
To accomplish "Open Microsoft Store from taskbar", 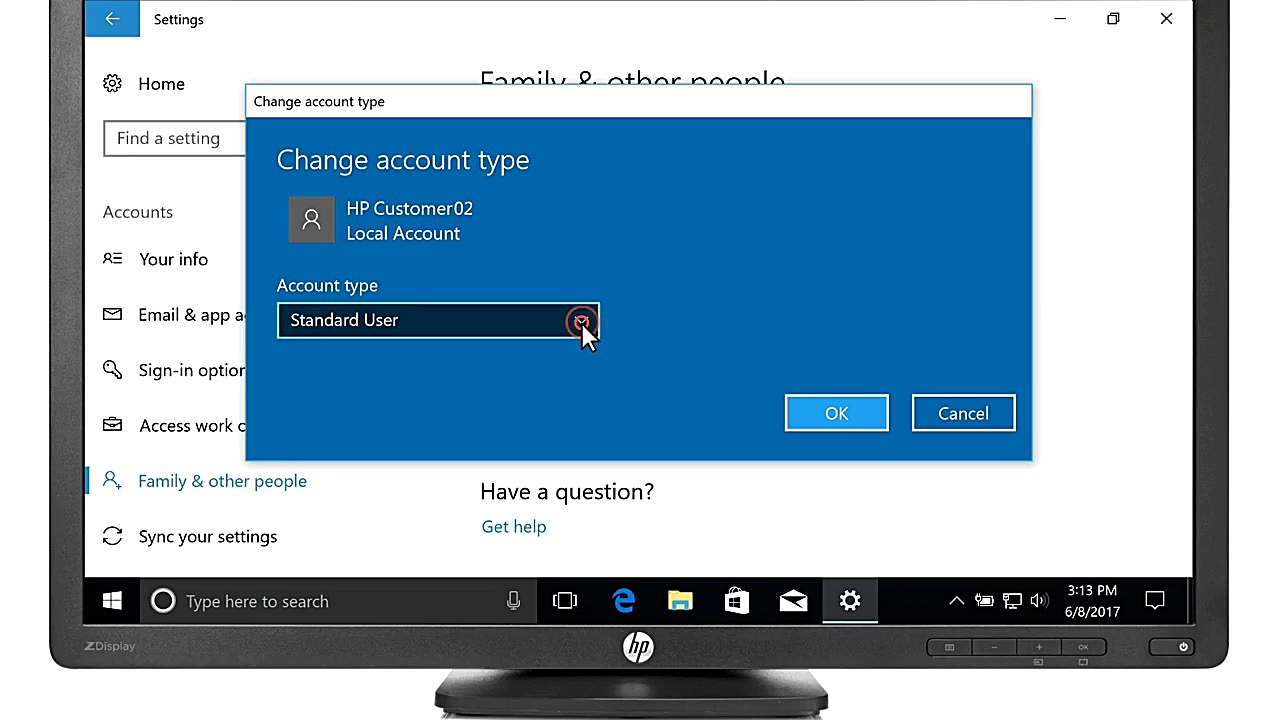I will pyautogui.click(x=737, y=601).
